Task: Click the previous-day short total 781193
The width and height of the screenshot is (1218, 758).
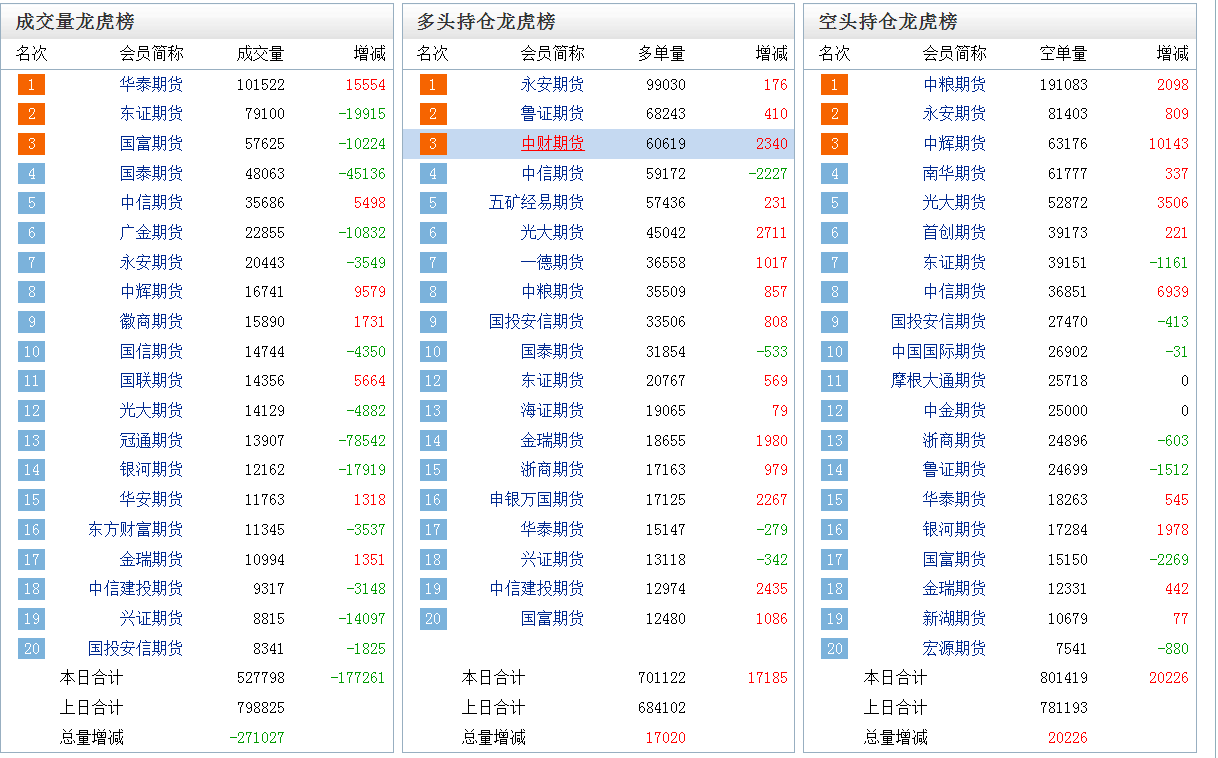Action: point(1064,708)
